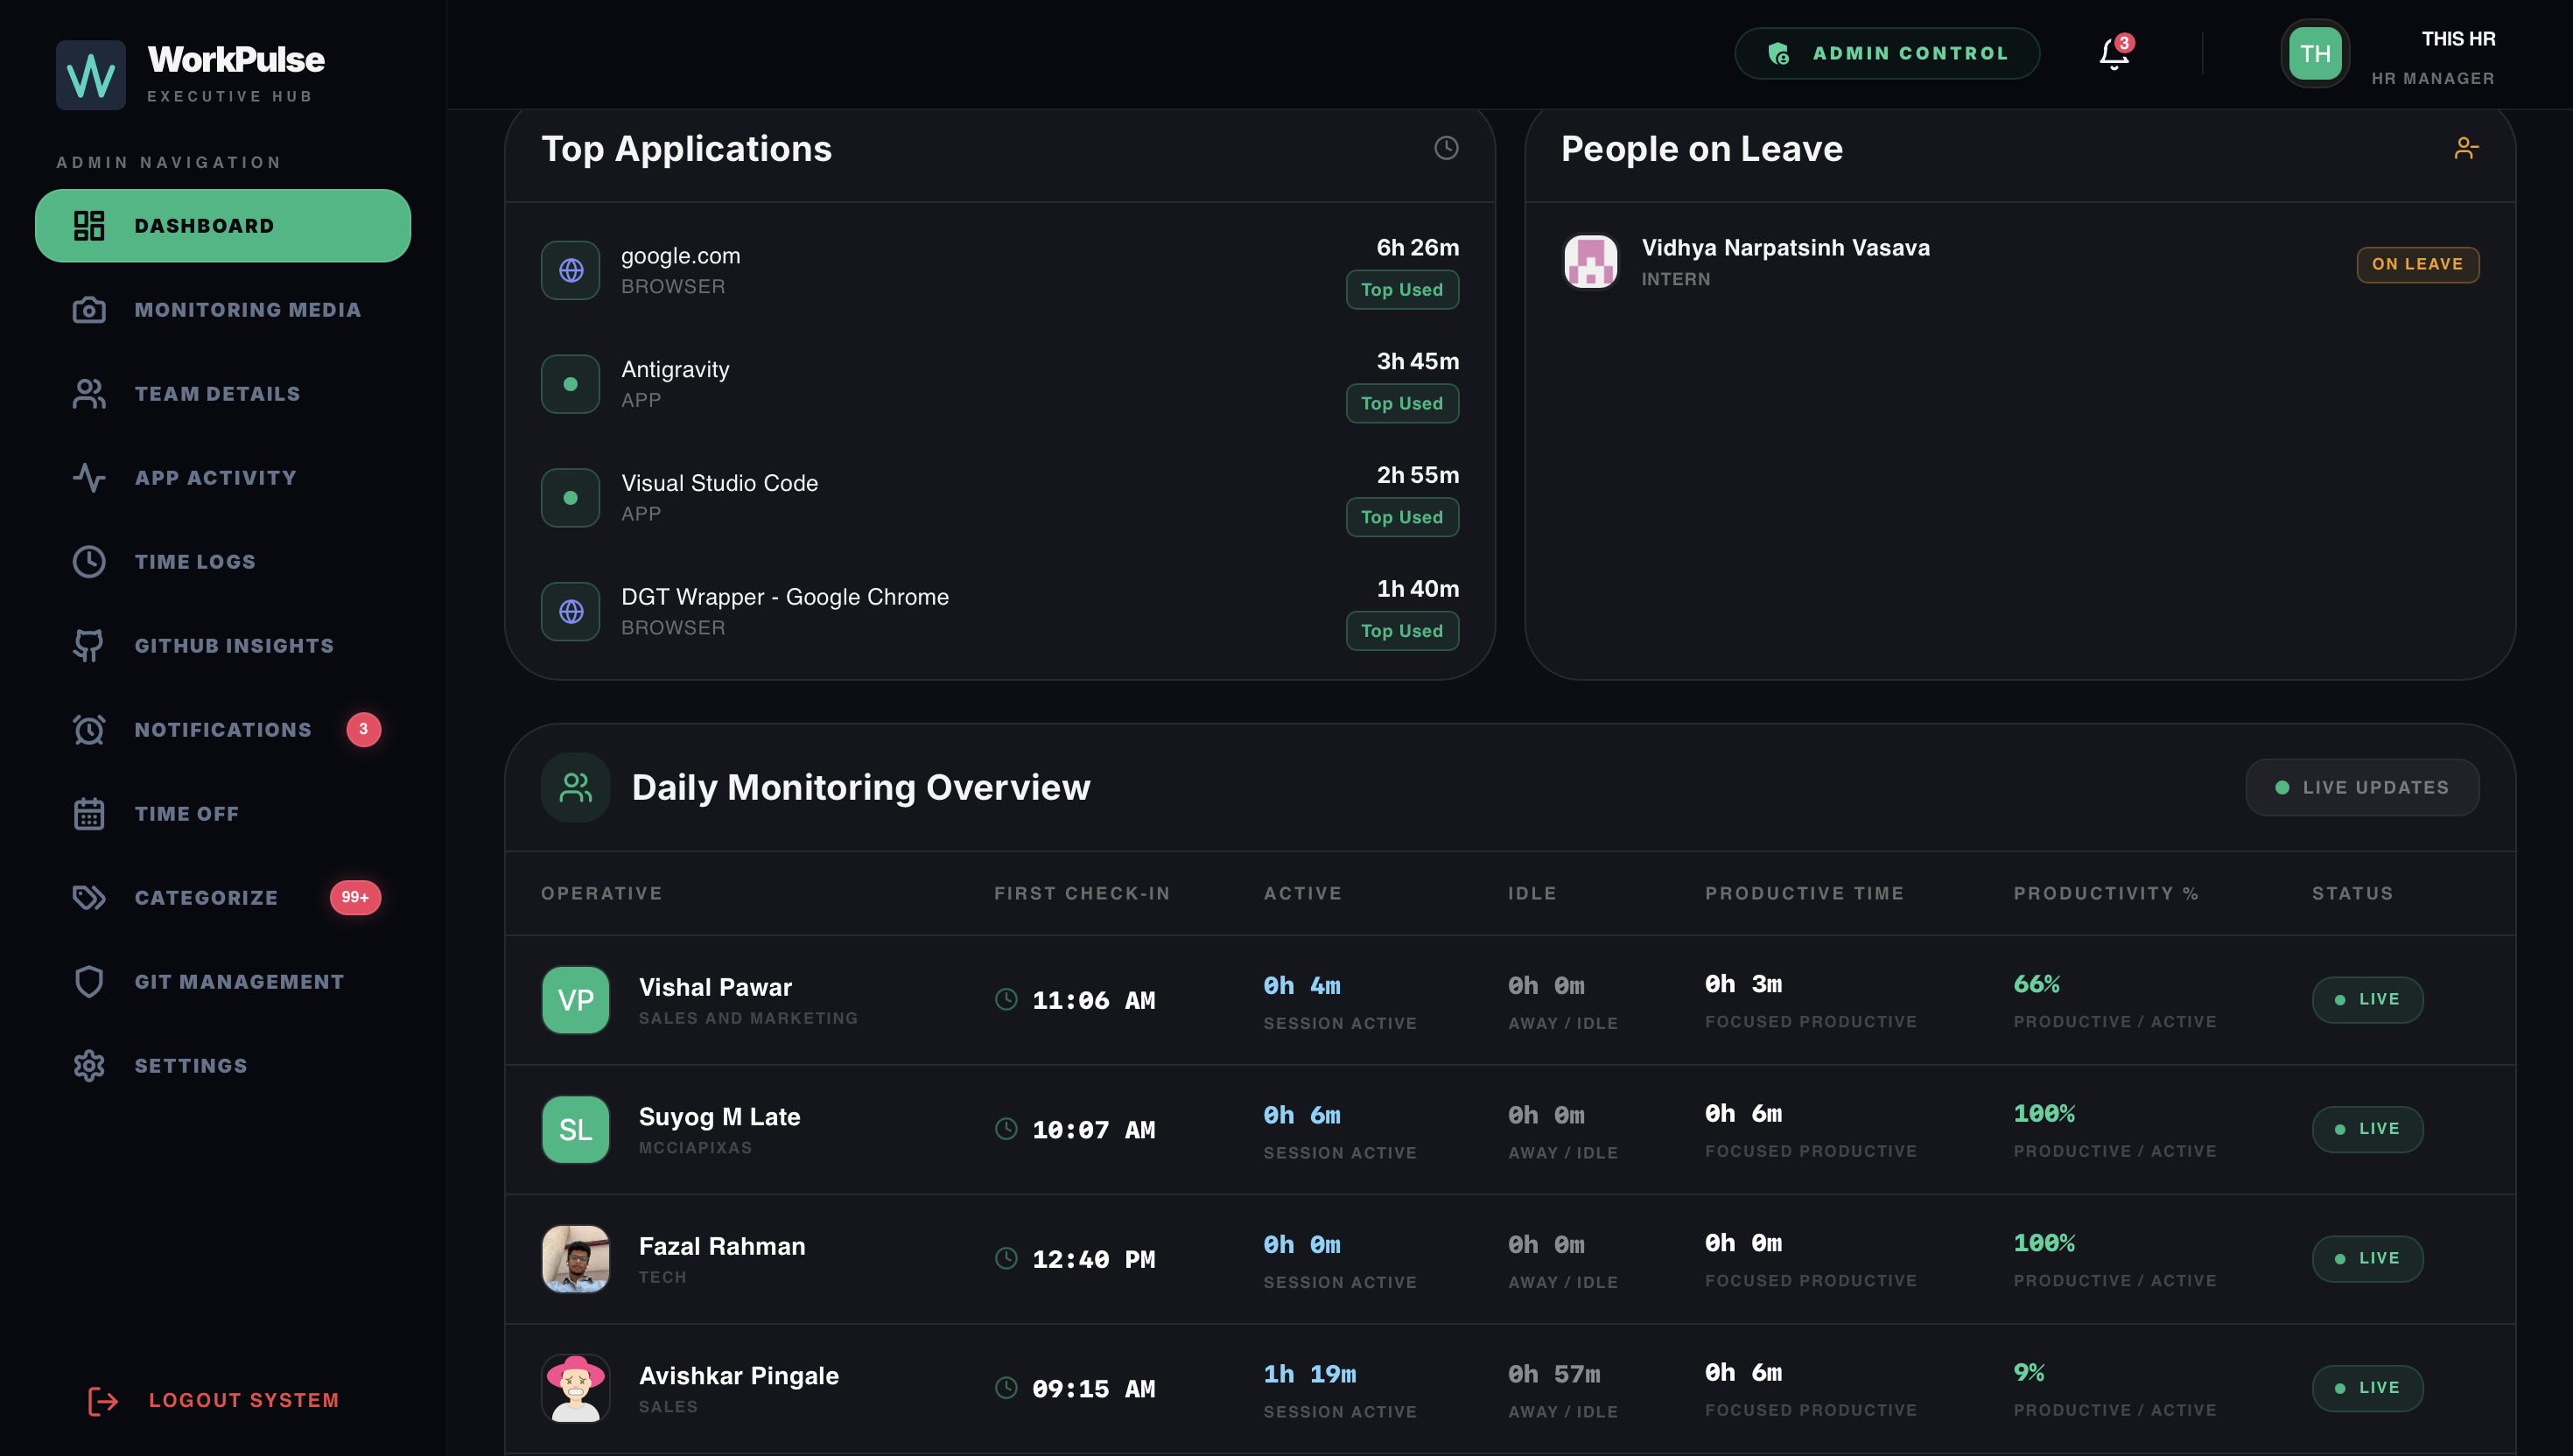Image resolution: width=2573 pixels, height=1456 pixels.
Task: Click the DGT Wrapper Chrome globe icon
Action: pyautogui.click(x=571, y=612)
